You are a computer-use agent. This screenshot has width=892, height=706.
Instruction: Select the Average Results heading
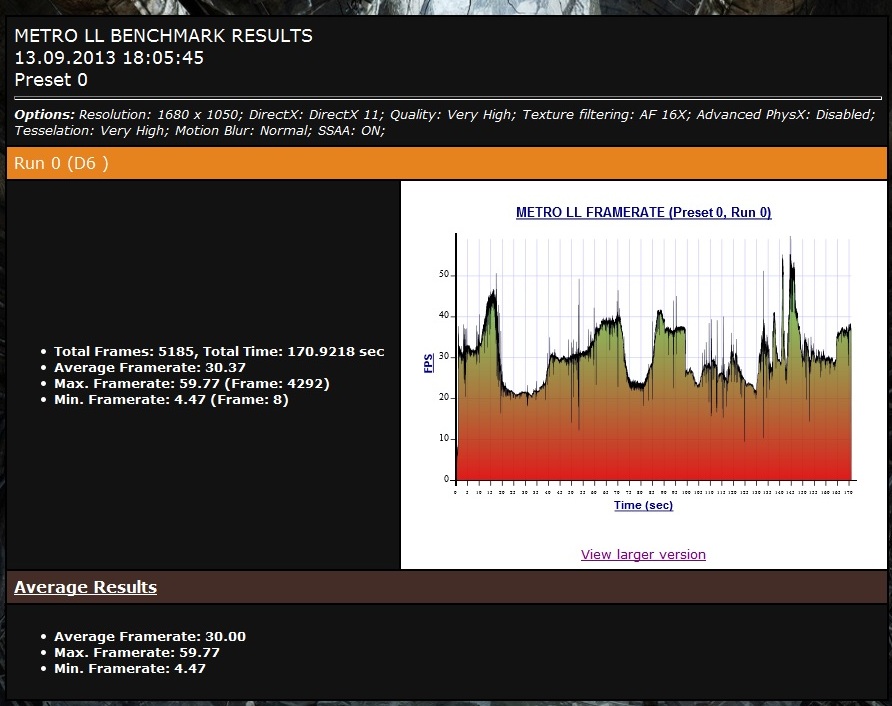pos(85,587)
